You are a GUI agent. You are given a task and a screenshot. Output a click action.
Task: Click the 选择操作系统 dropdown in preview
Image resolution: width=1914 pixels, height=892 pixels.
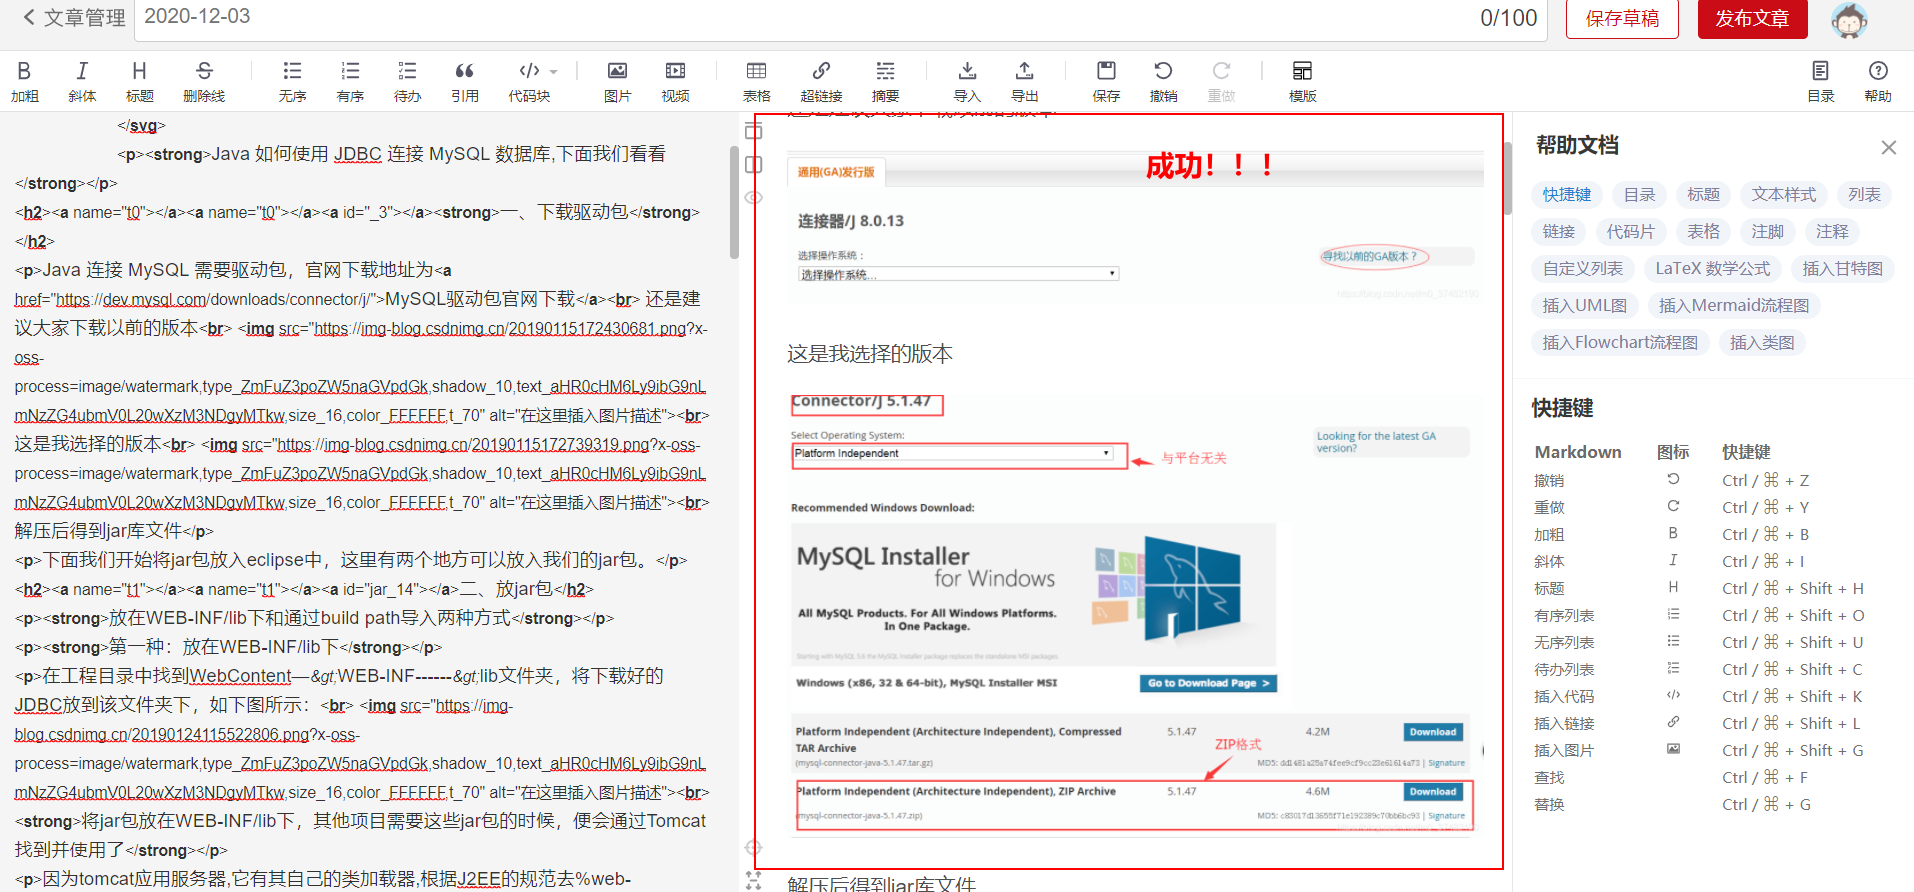[x=957, y=274]
